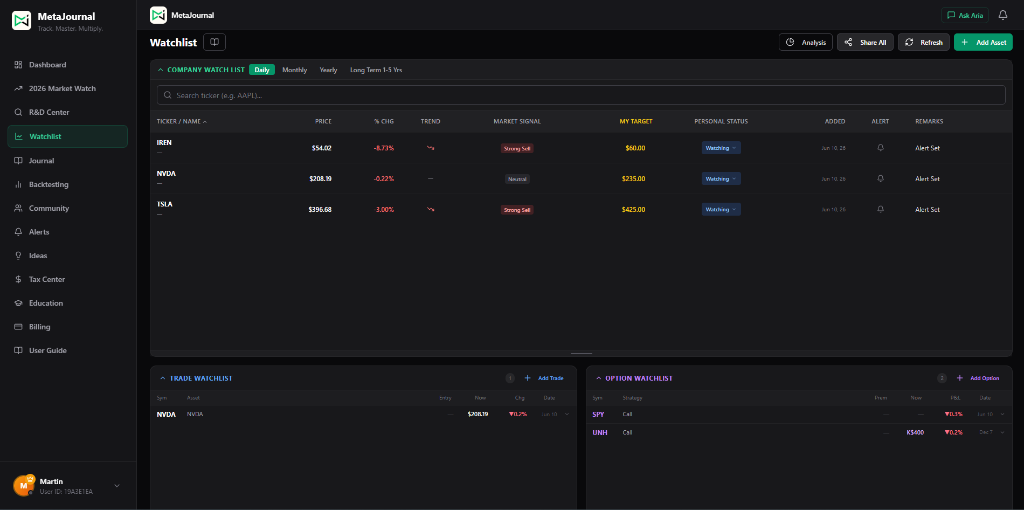
Task: Click the TSLA downtrend icon
Action: [430, 210]
